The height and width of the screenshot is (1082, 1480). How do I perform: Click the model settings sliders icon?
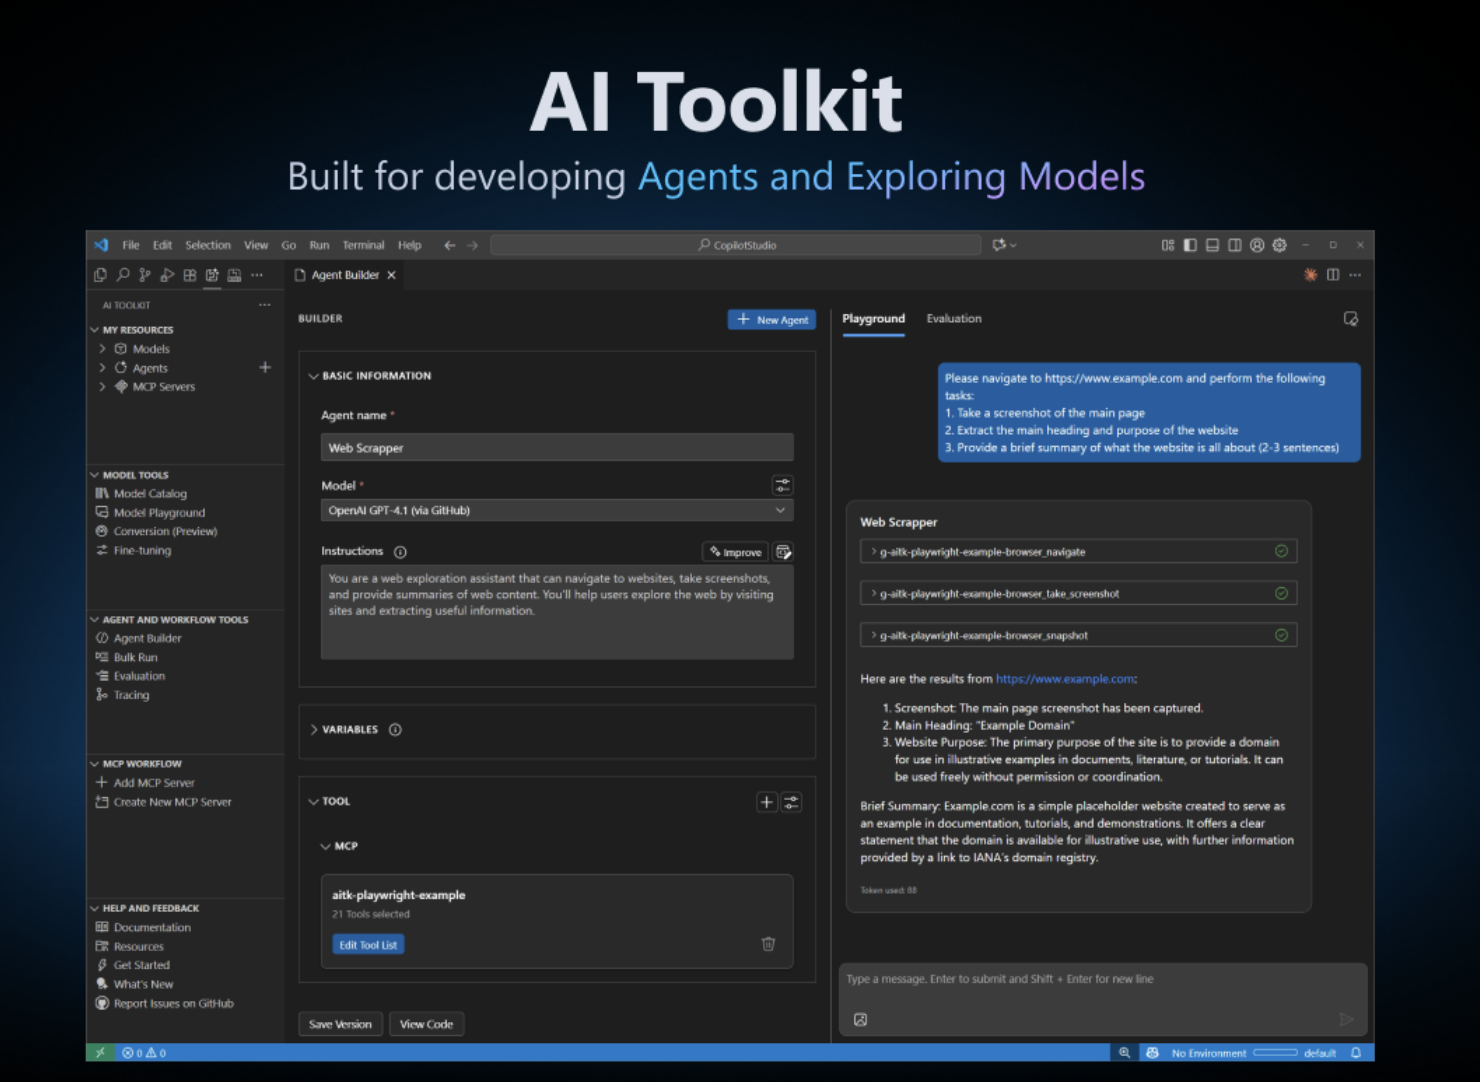[x=783, y=485]
